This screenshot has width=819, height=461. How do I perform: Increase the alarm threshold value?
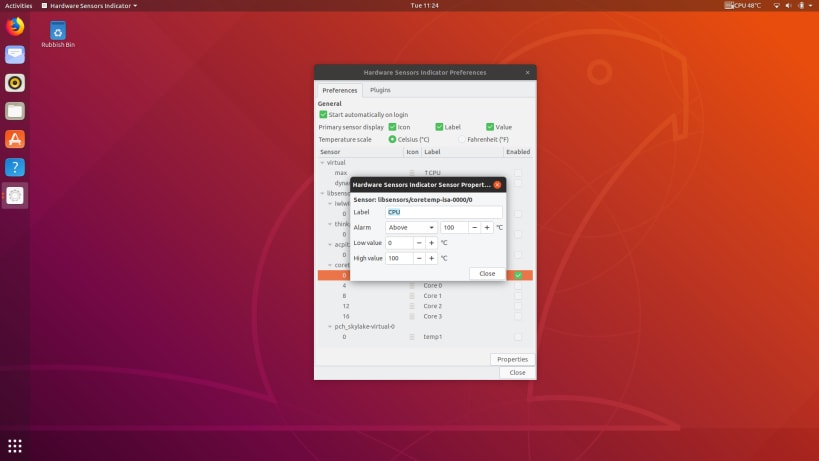pos(487,228)
